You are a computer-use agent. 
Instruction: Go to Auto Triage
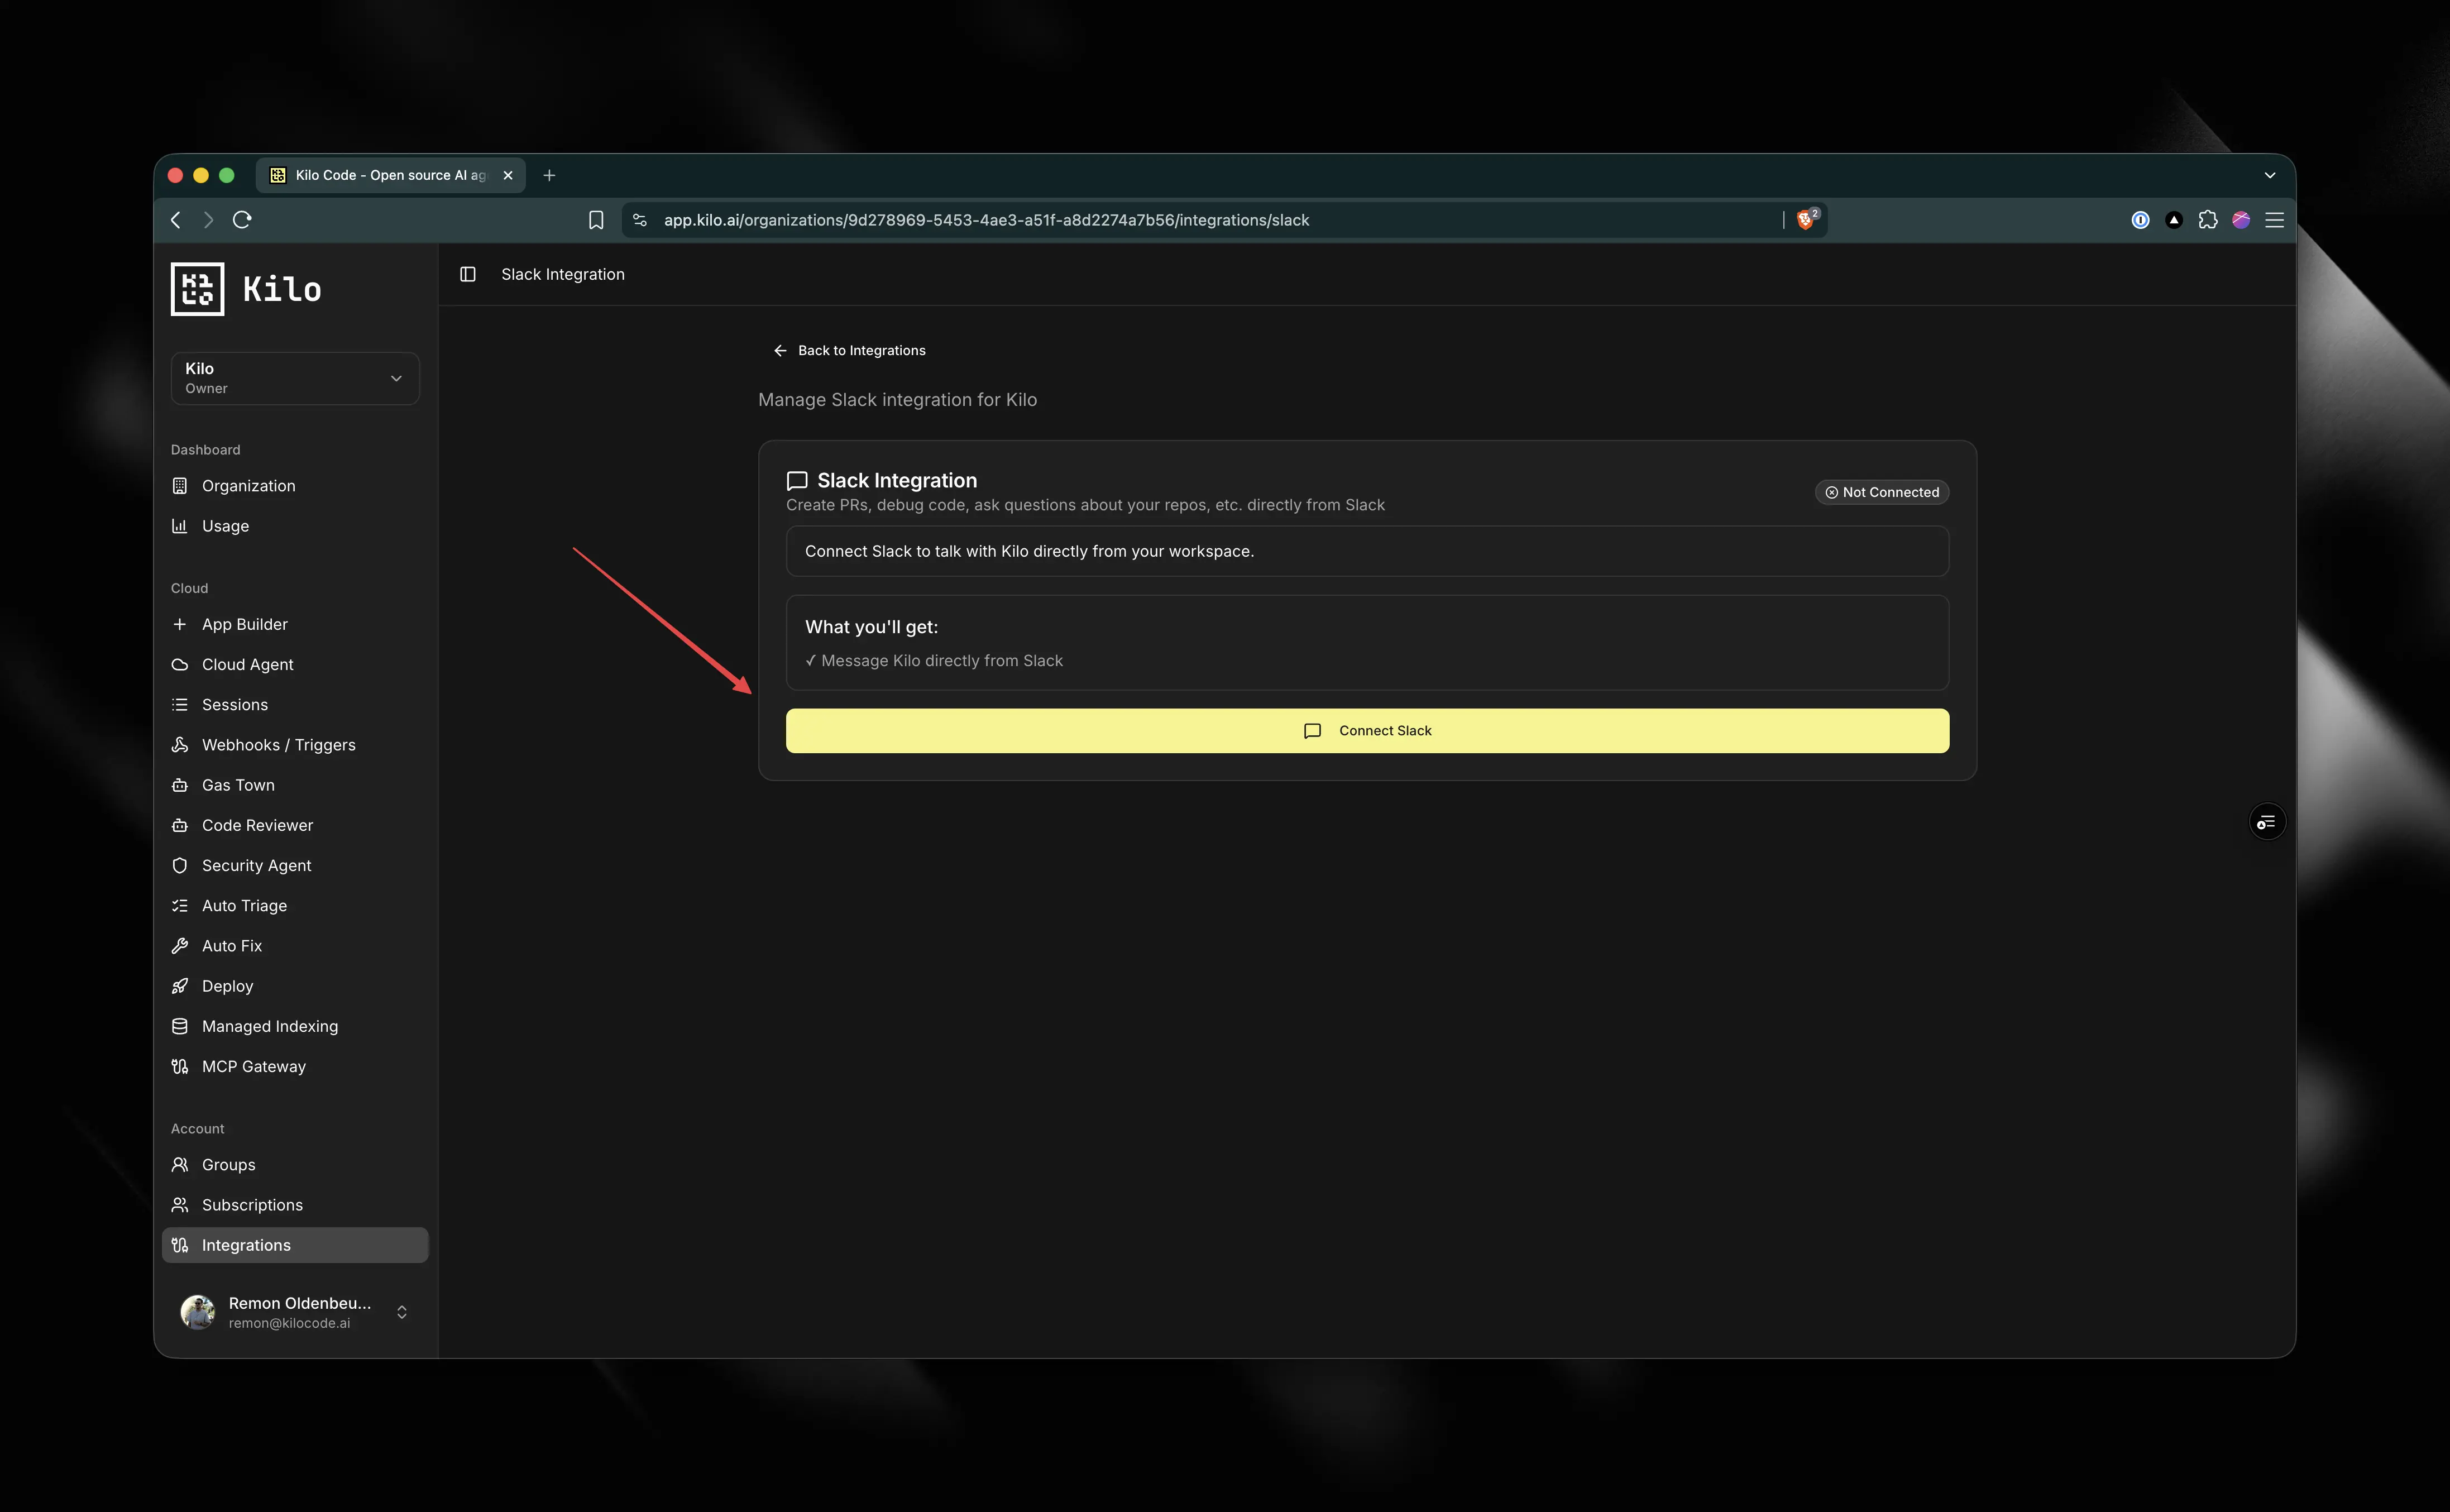(x=295, y=905)
